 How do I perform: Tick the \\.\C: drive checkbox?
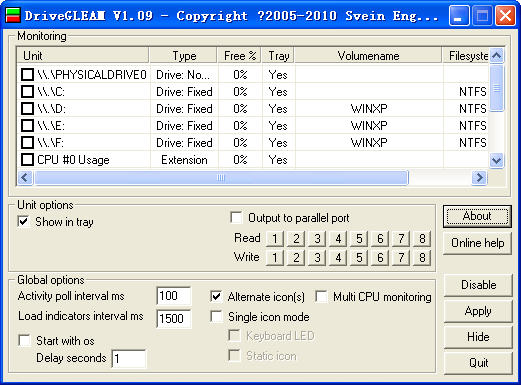click(x=27, y=91)
